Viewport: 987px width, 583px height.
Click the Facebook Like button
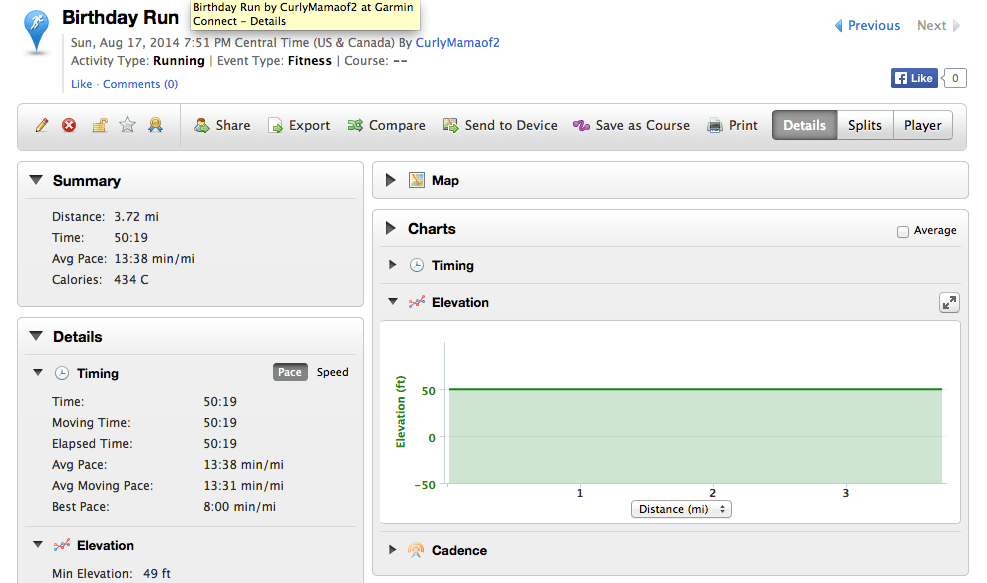point(913,77)
